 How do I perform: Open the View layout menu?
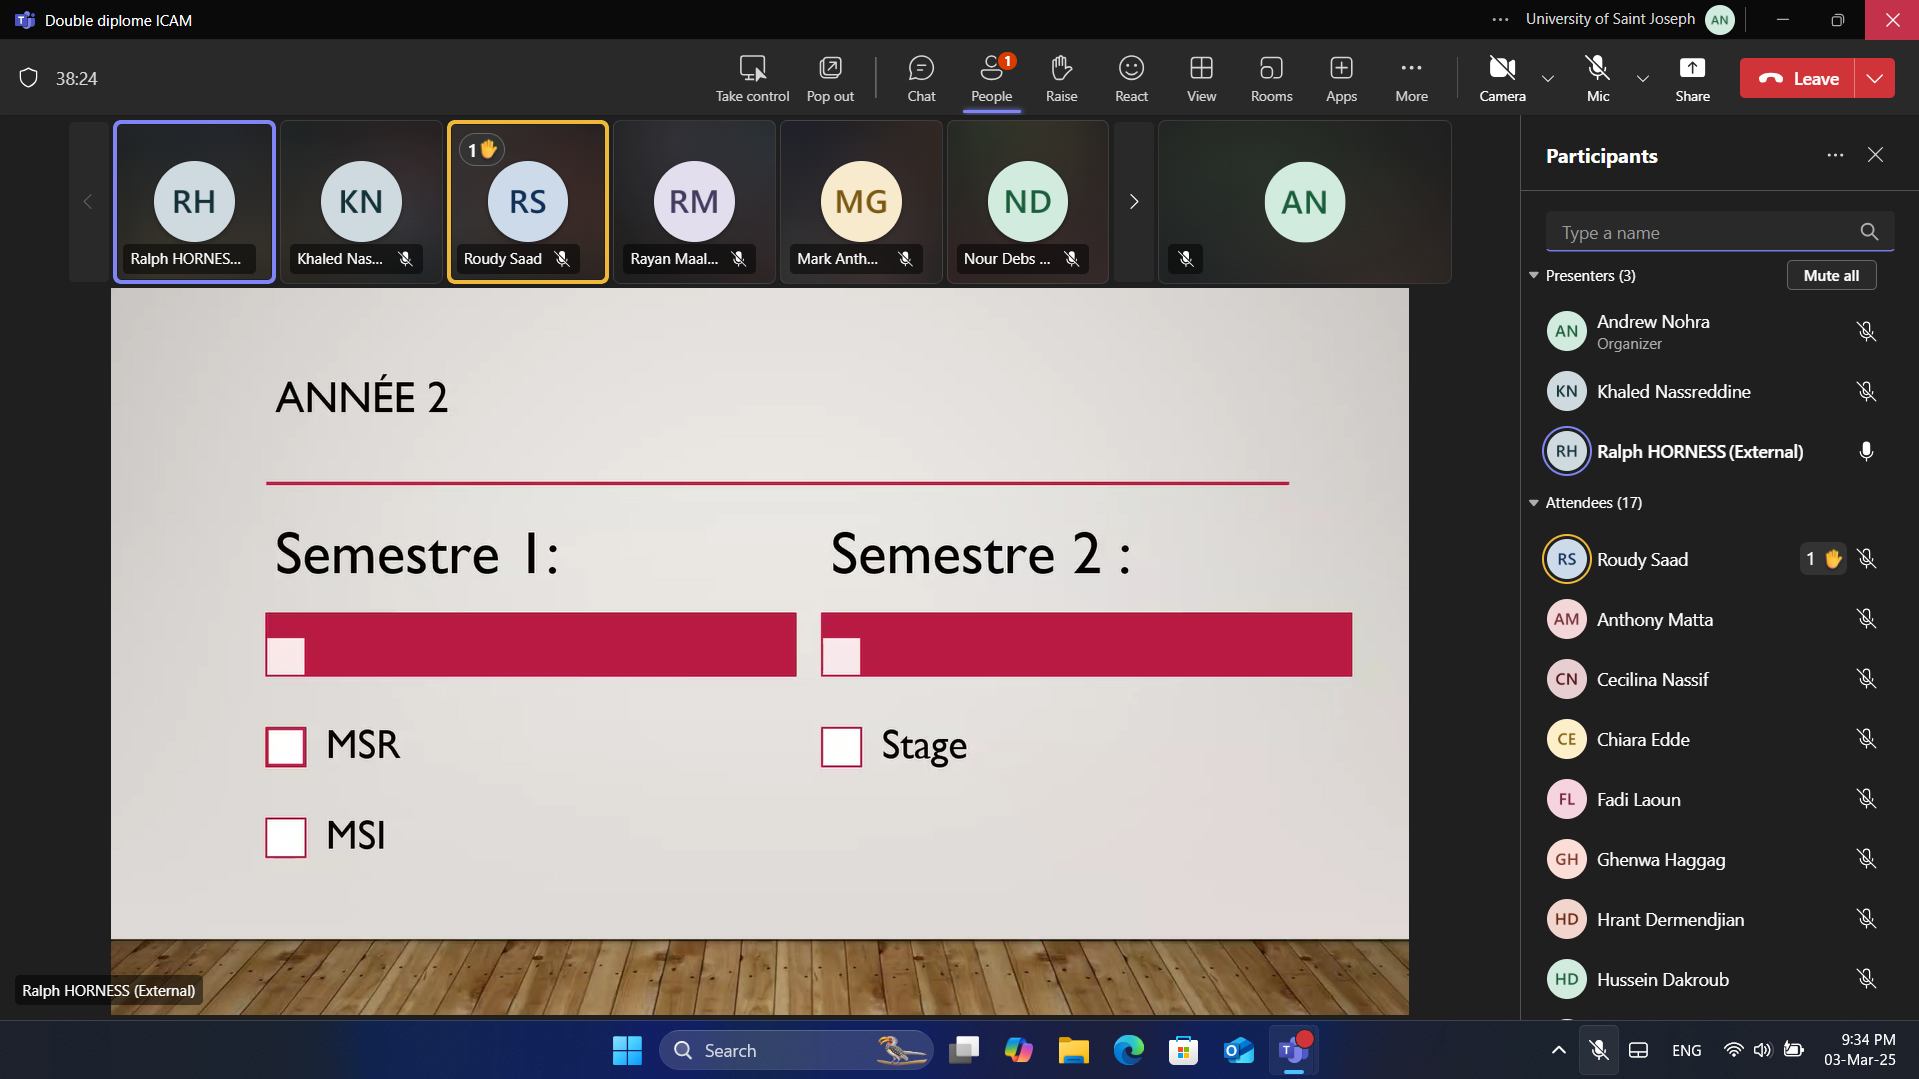pos(1201,78)
